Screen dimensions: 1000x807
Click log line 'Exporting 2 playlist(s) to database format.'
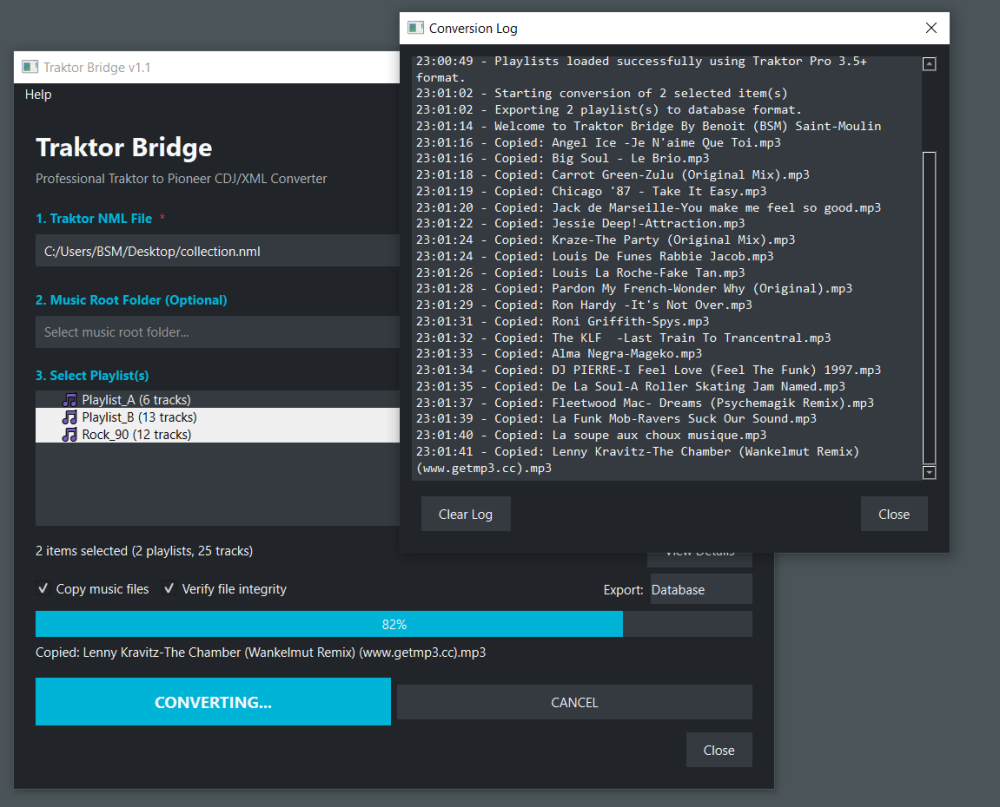coord(609,110)
